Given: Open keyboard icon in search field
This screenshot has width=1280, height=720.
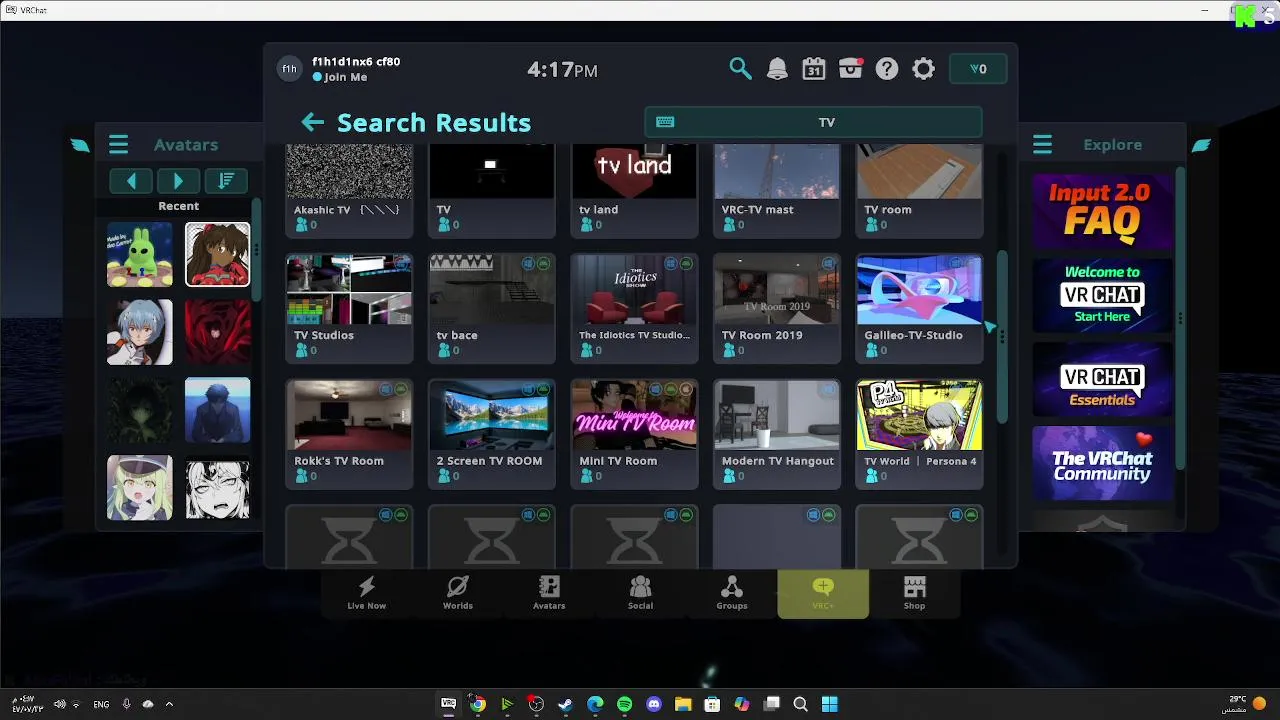Looking at the screenshot, I should tap(665, 122).
